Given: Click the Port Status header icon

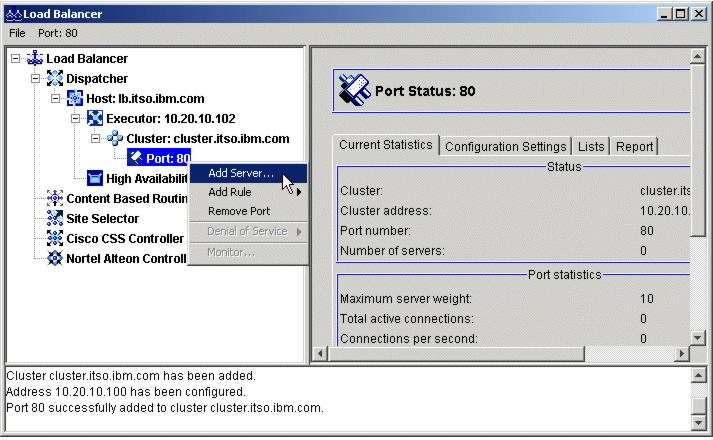Looking at the screenshot, I should click(354, 90).
